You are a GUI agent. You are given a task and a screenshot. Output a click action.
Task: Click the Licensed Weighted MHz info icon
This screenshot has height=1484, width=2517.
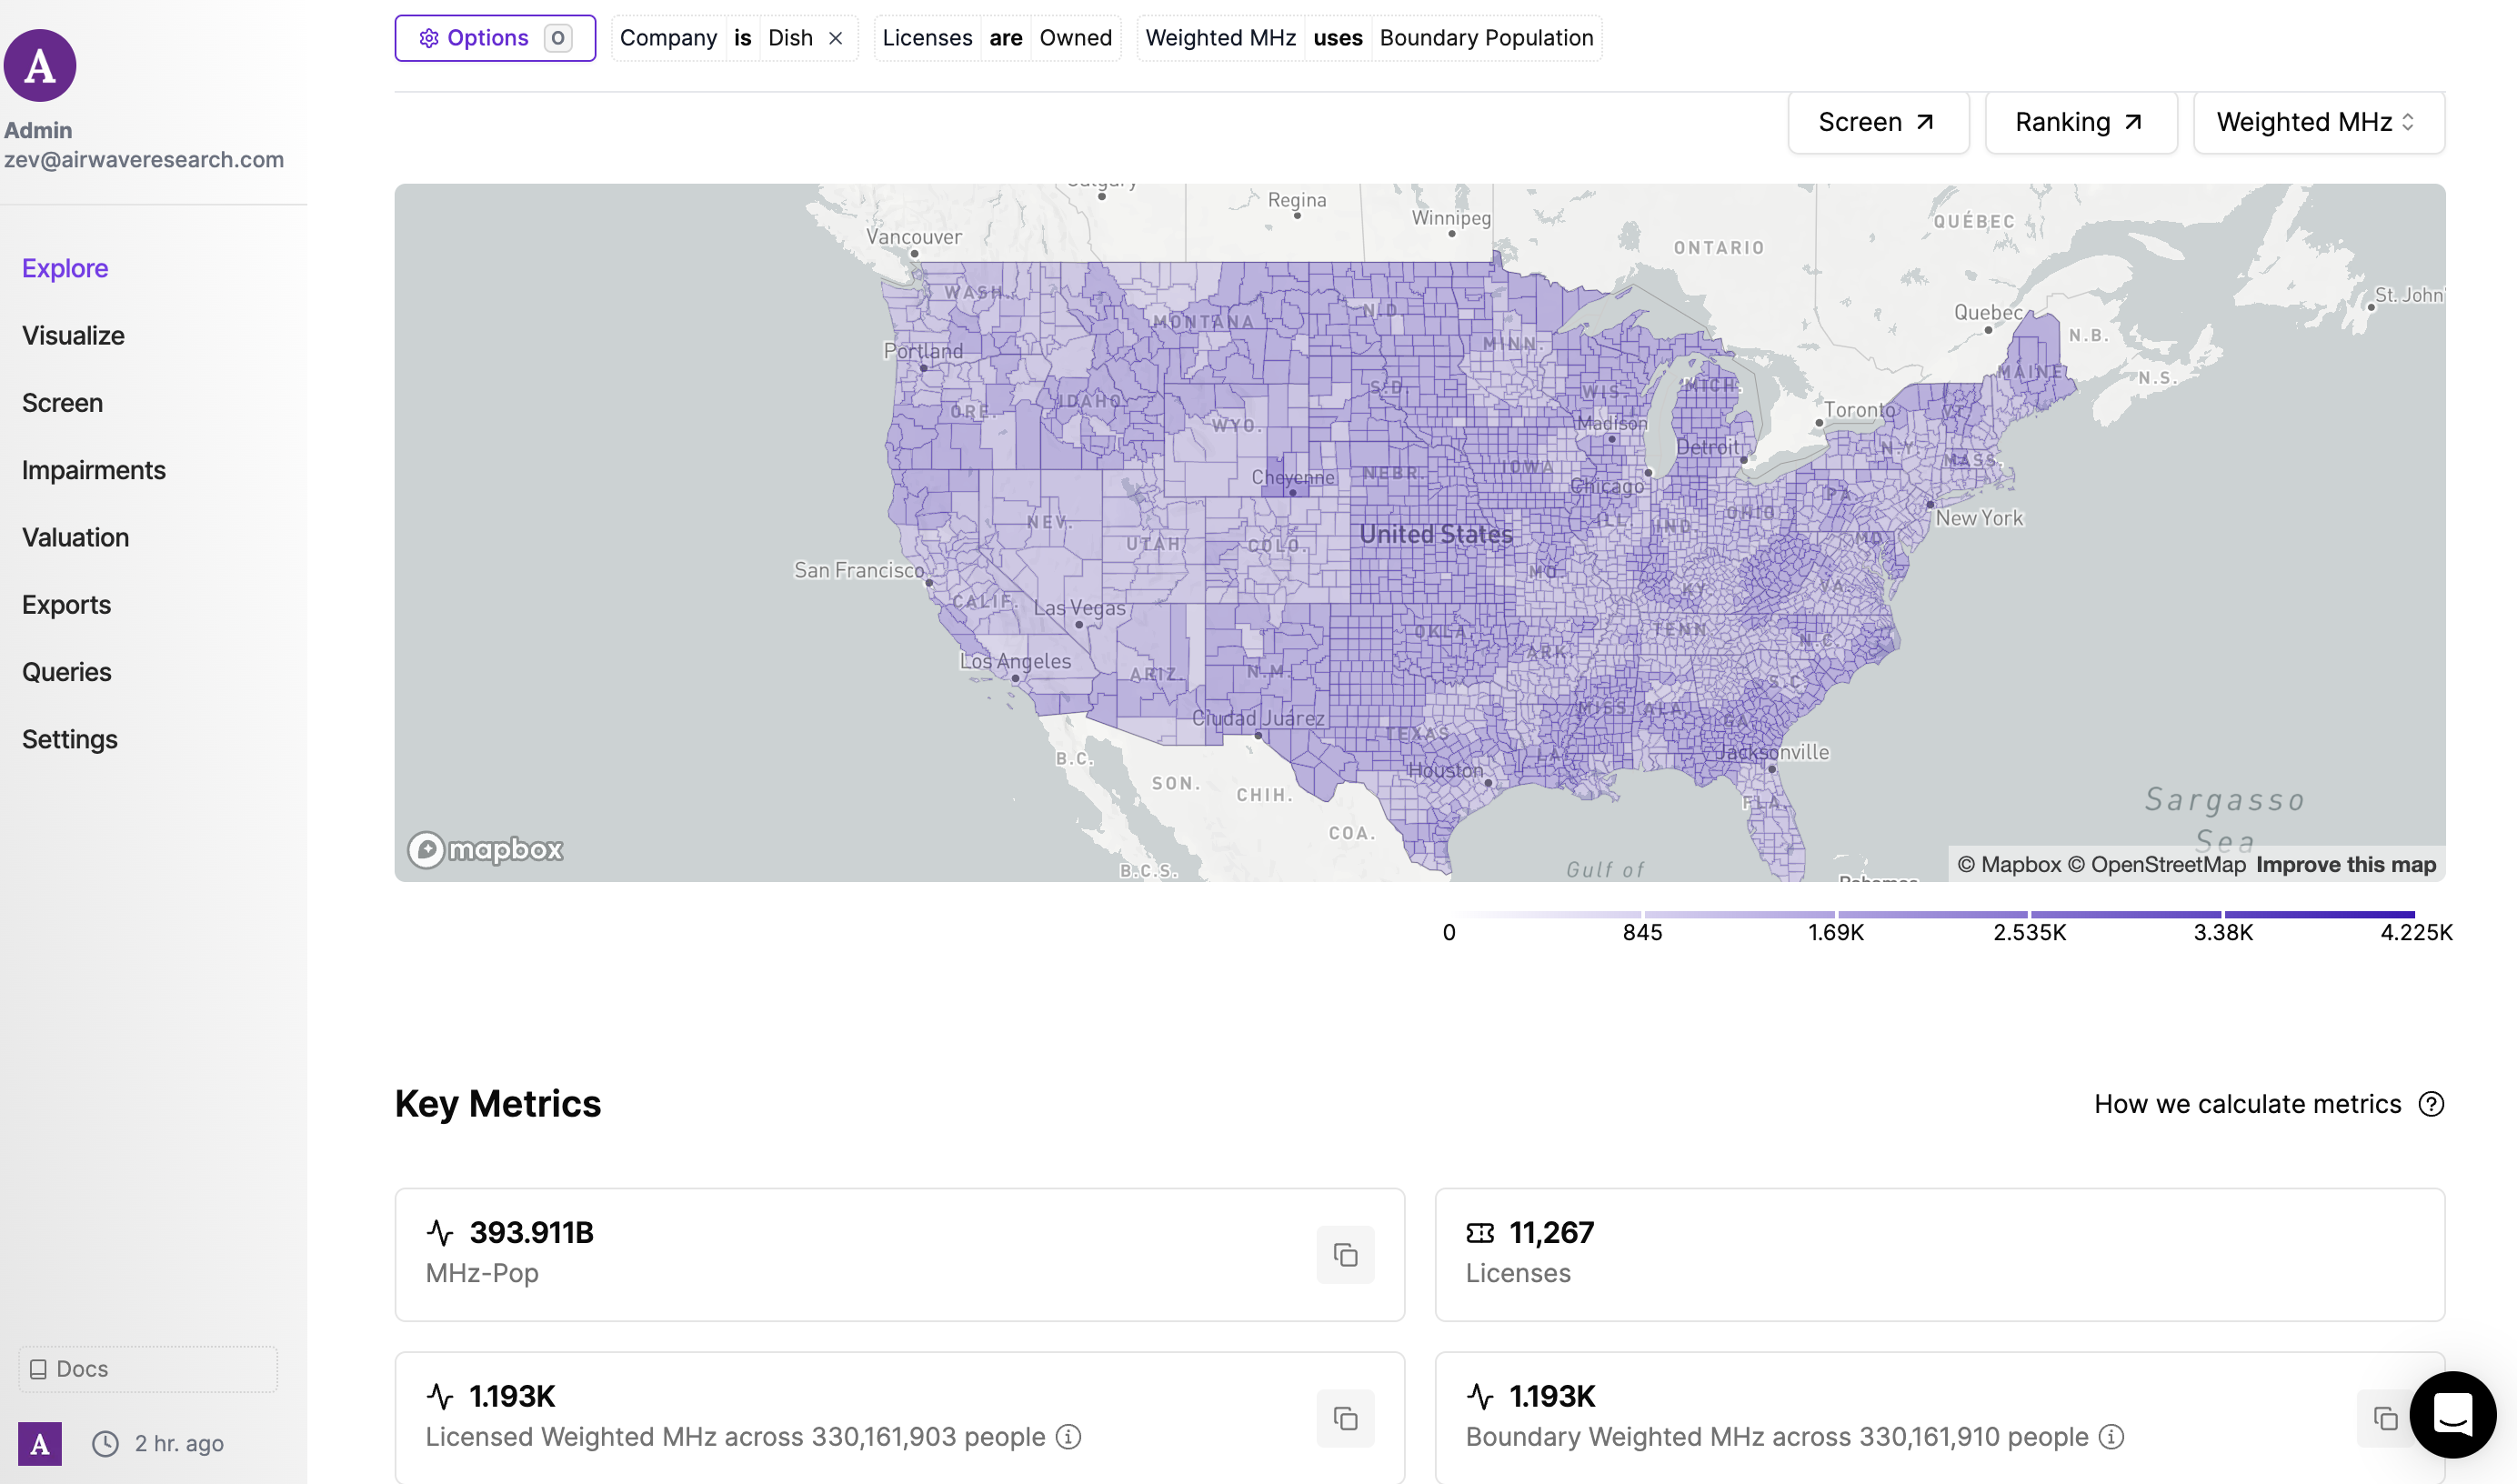coord(1069,1437)
